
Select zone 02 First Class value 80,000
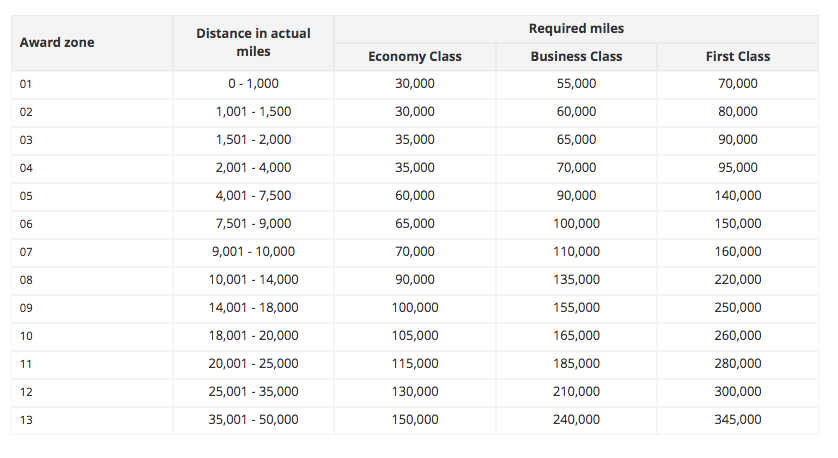738,112
